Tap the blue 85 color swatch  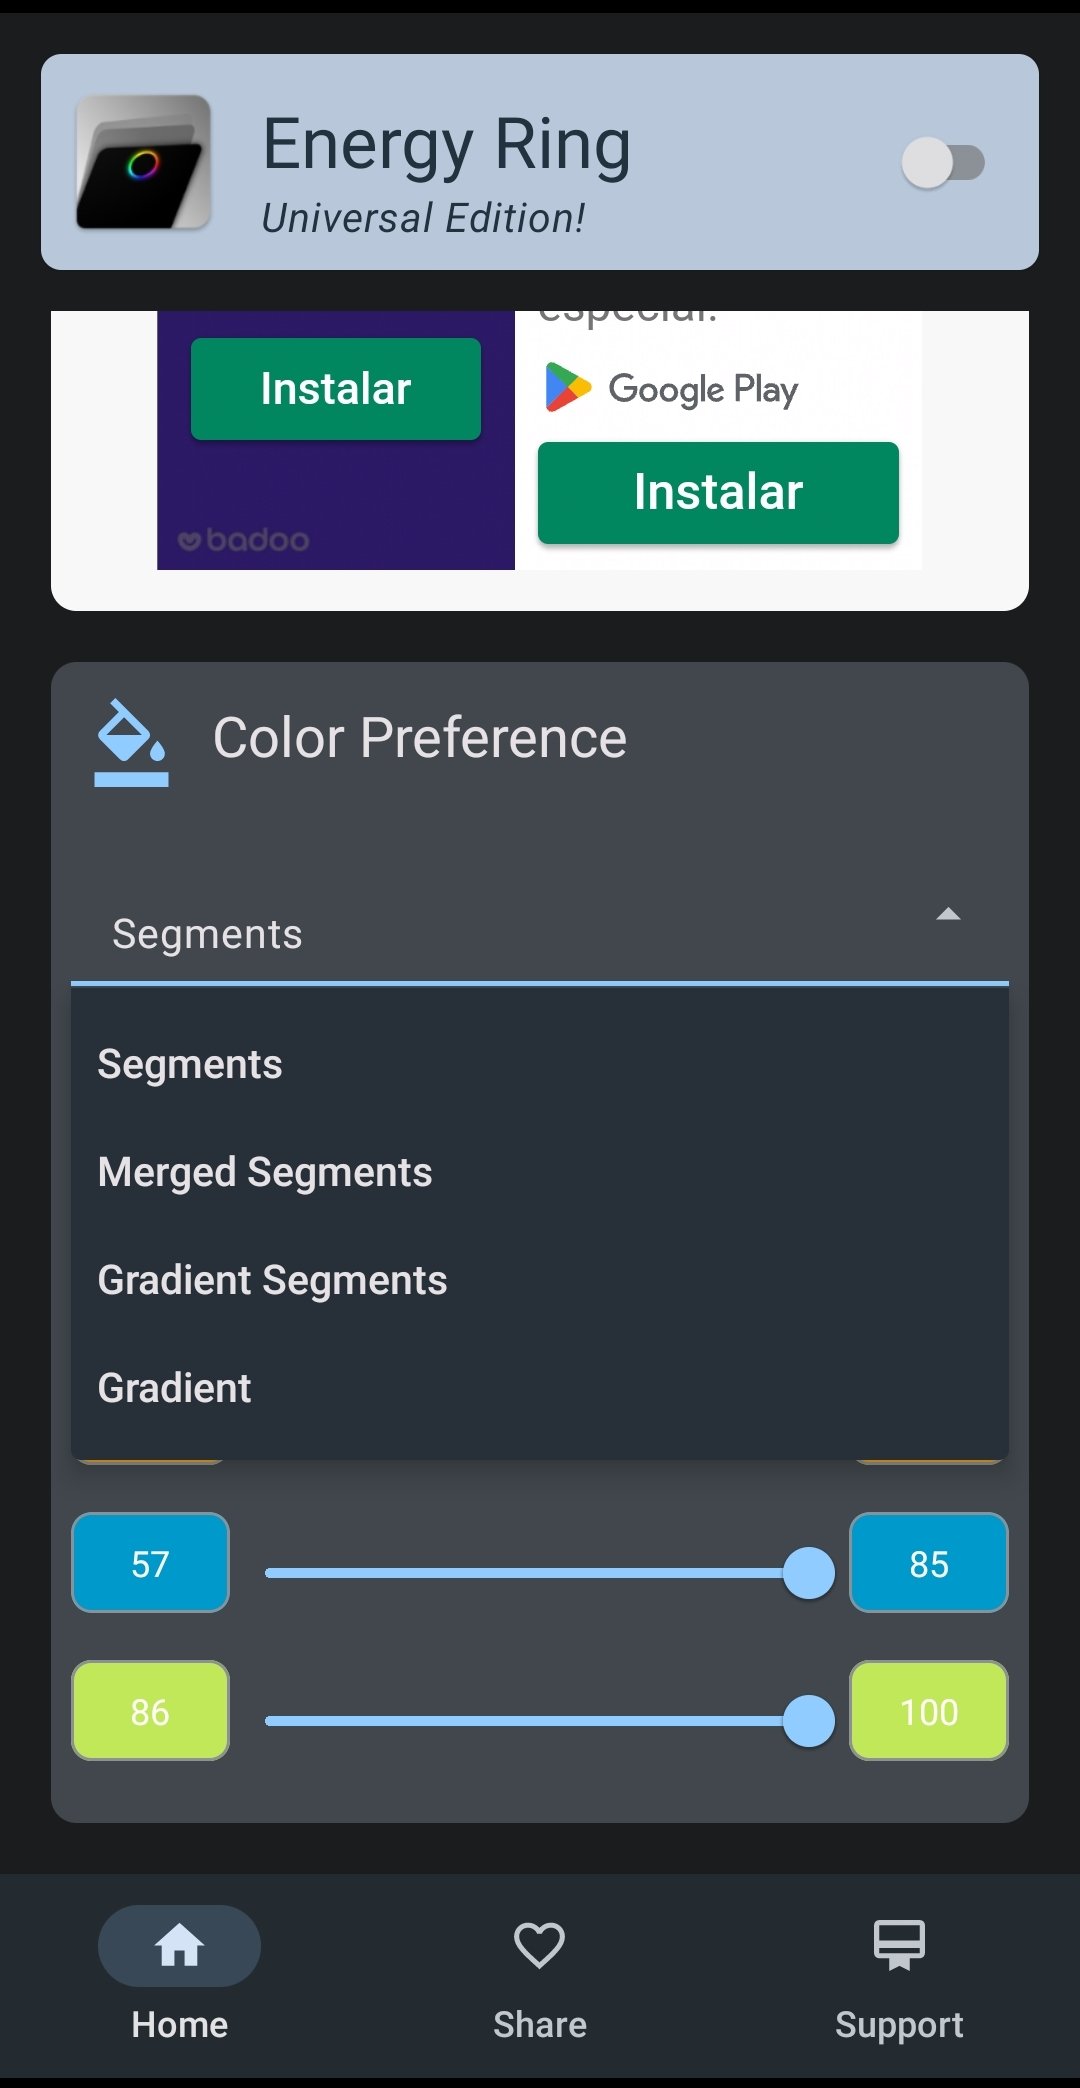click(x=929, y=1563)
